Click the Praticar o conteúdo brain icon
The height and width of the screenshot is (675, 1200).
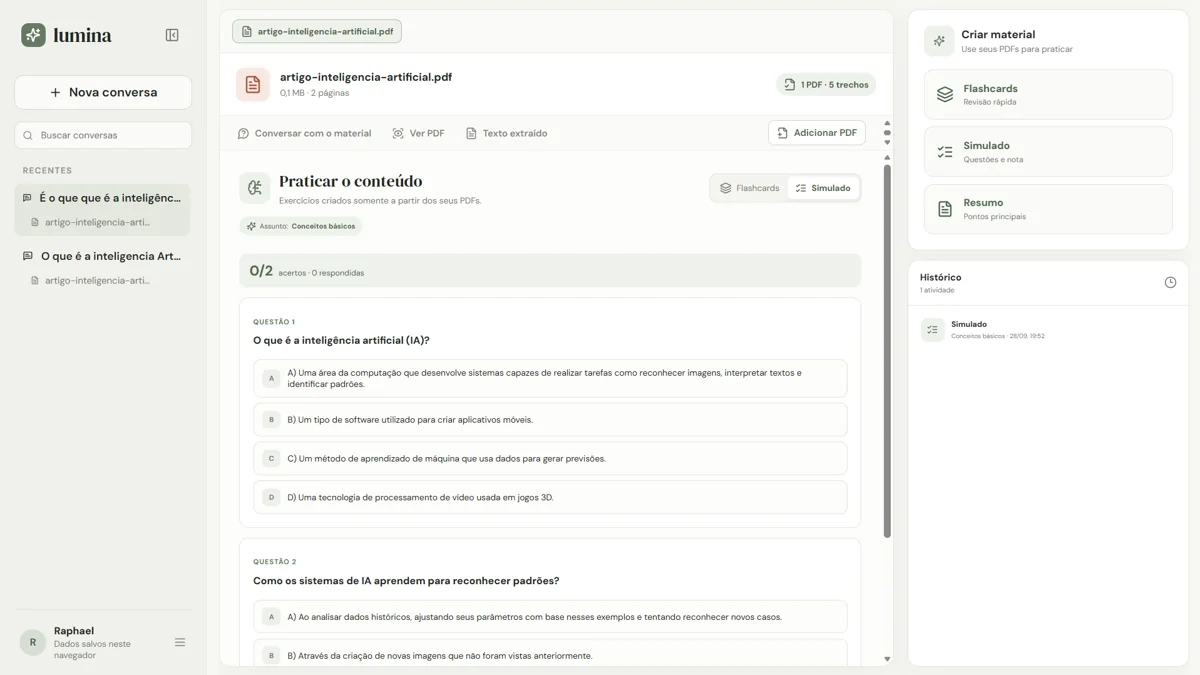coord(255,188)
